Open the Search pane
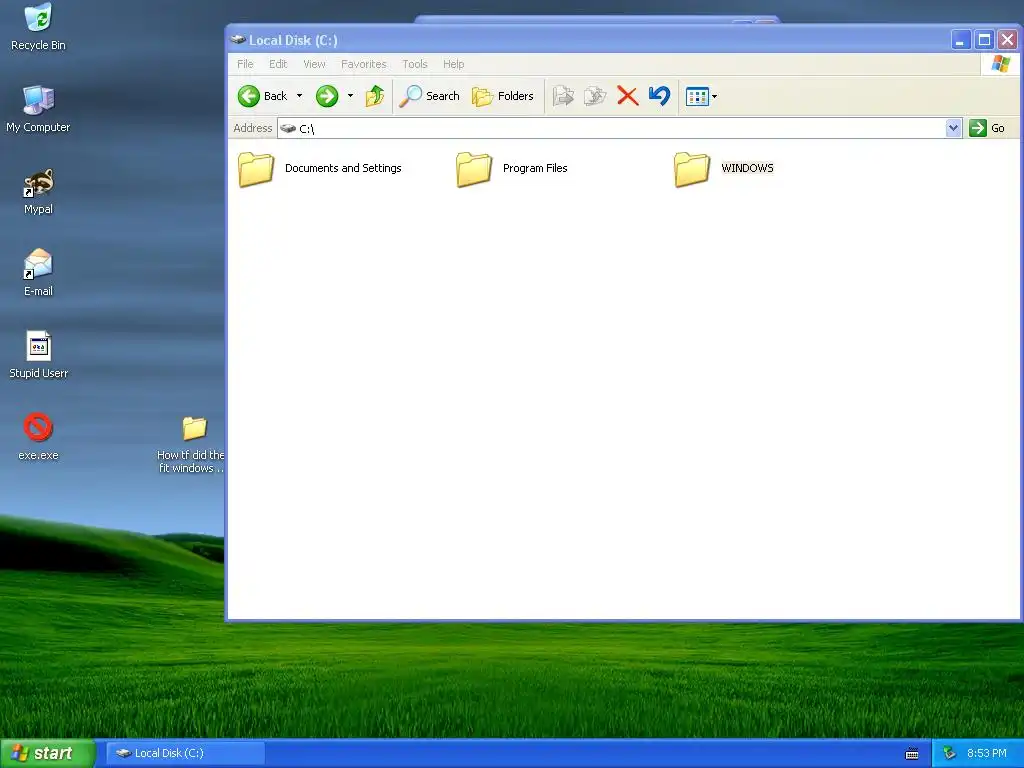The image size is (1024, 768). [x=429, y=96]
